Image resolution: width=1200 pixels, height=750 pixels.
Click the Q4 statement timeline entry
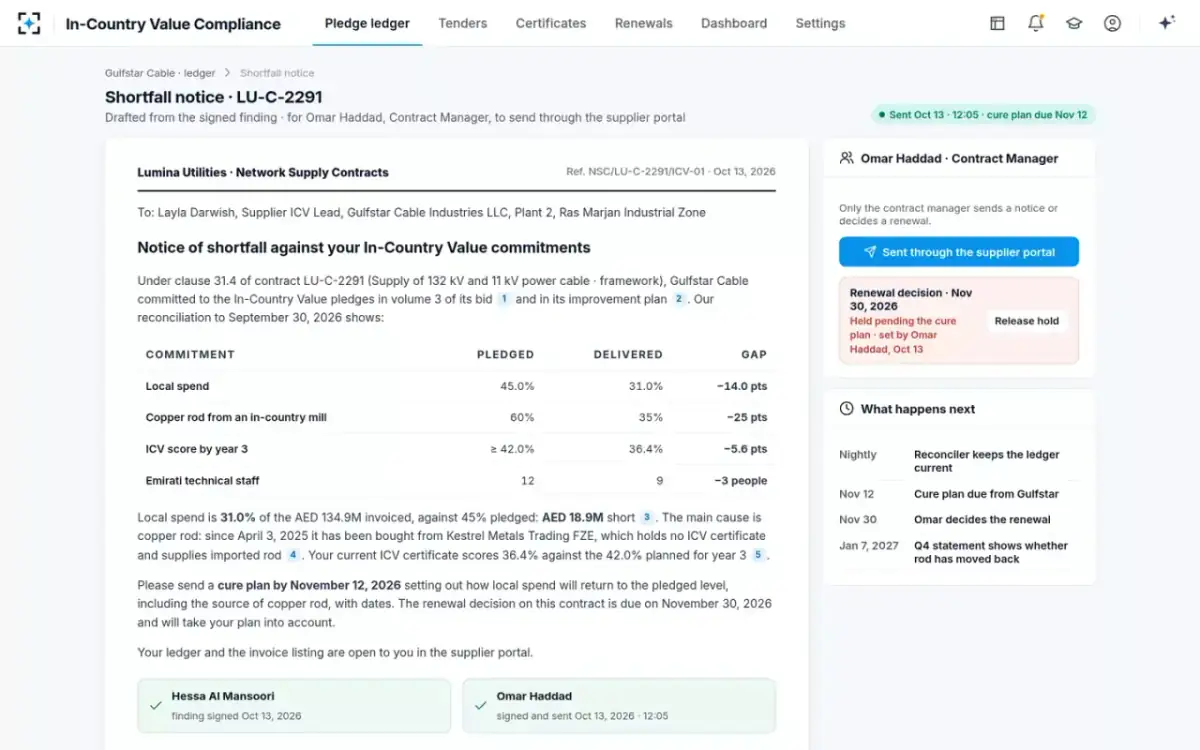pyautogui.click(x=991, y=552)
